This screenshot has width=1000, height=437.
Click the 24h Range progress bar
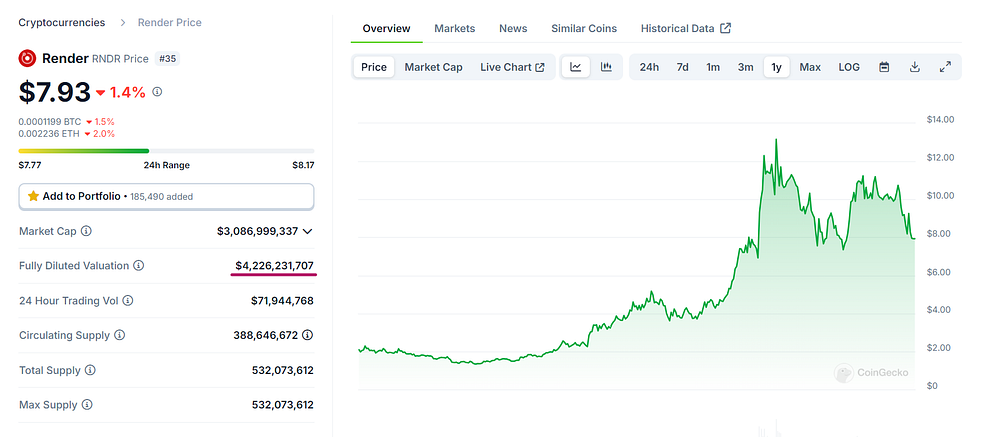(x=166, y=151)
